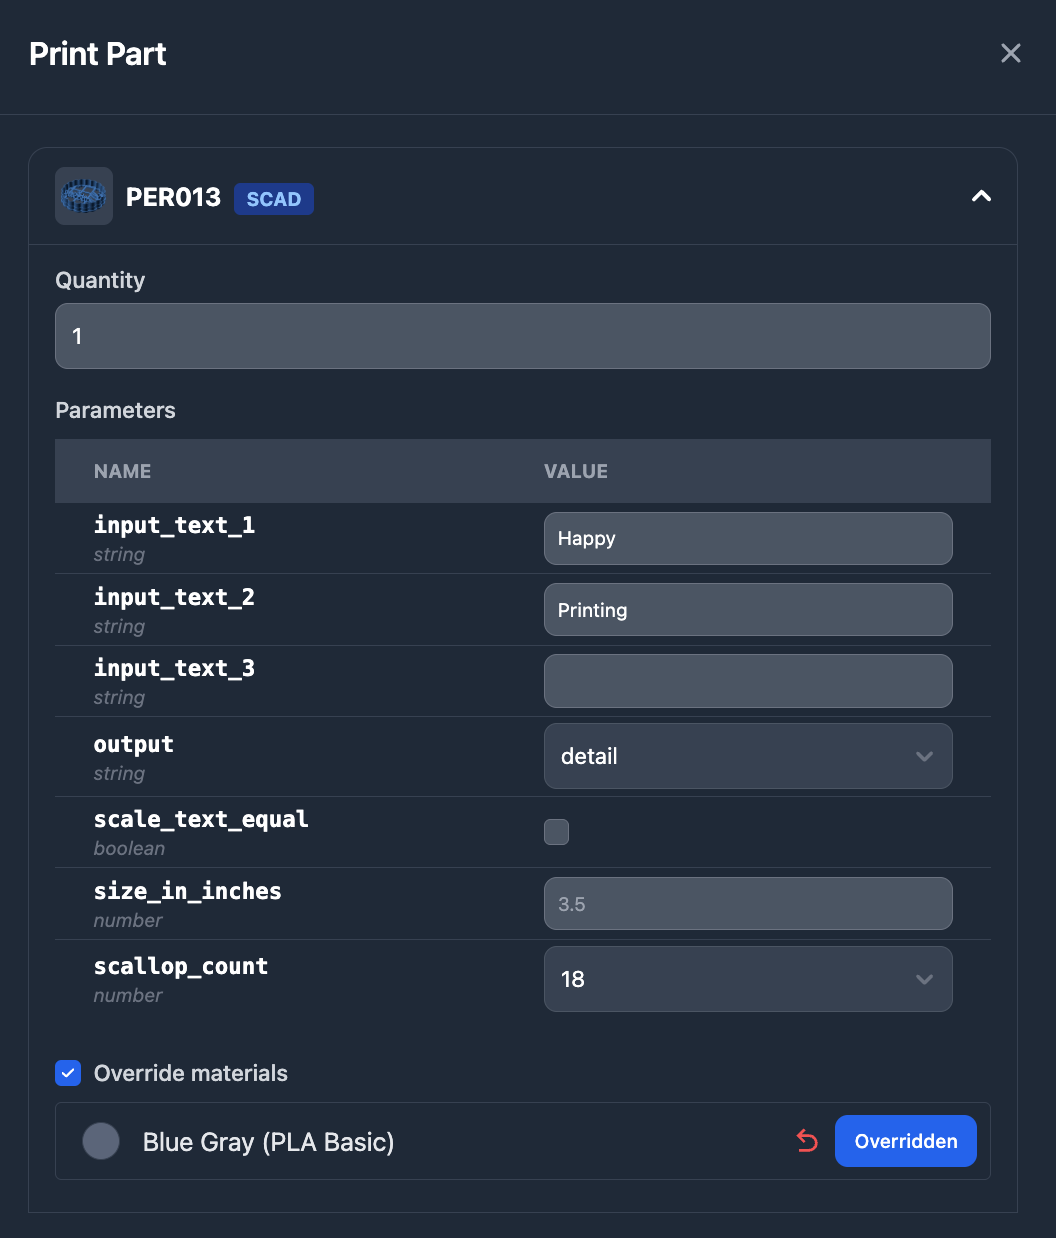Viewport: 1056px width, 1238px height.
Task: Click the Quantity input field
Action: point(522,336)
